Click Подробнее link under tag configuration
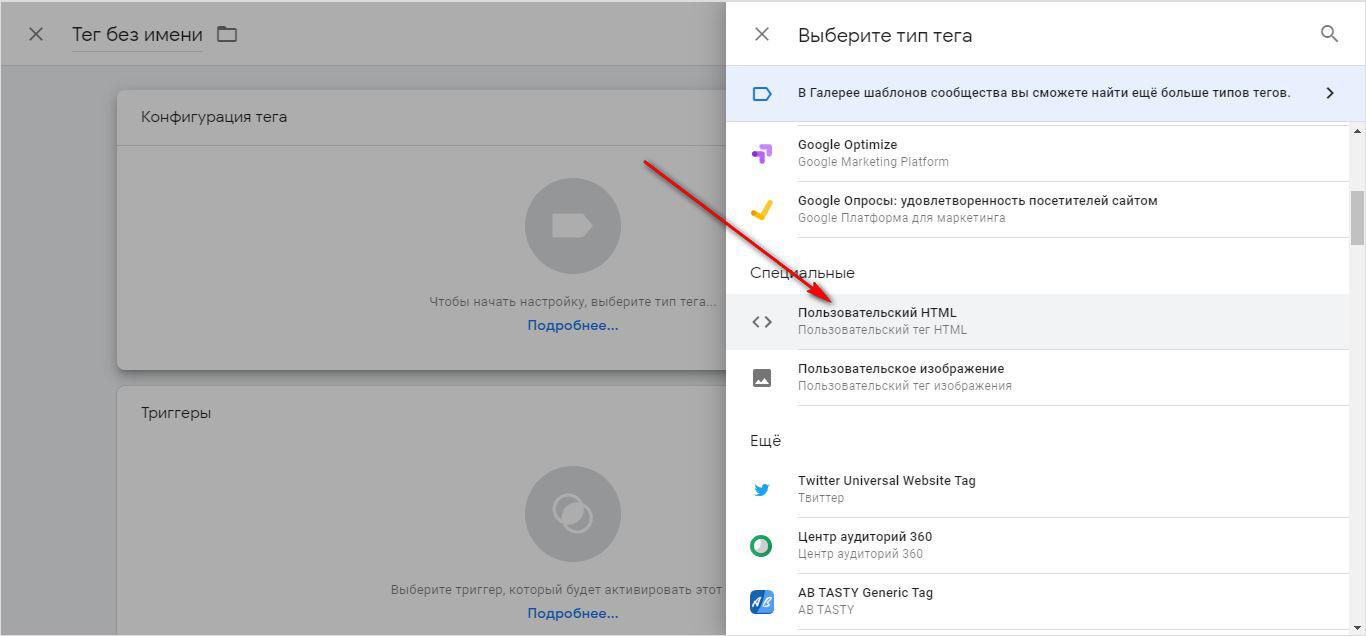This screenshot has width=1366, height=636. (572, 326)
